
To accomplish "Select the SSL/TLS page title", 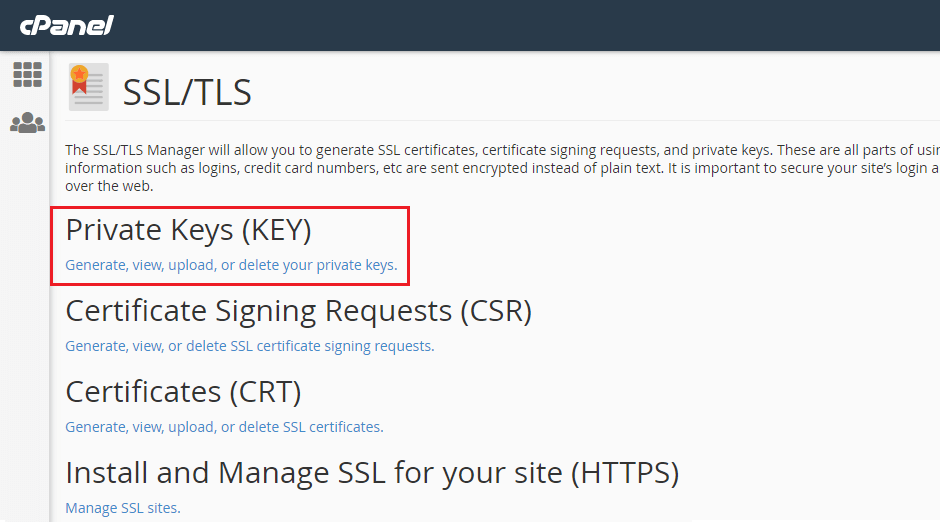I will (x=187, y=92).
